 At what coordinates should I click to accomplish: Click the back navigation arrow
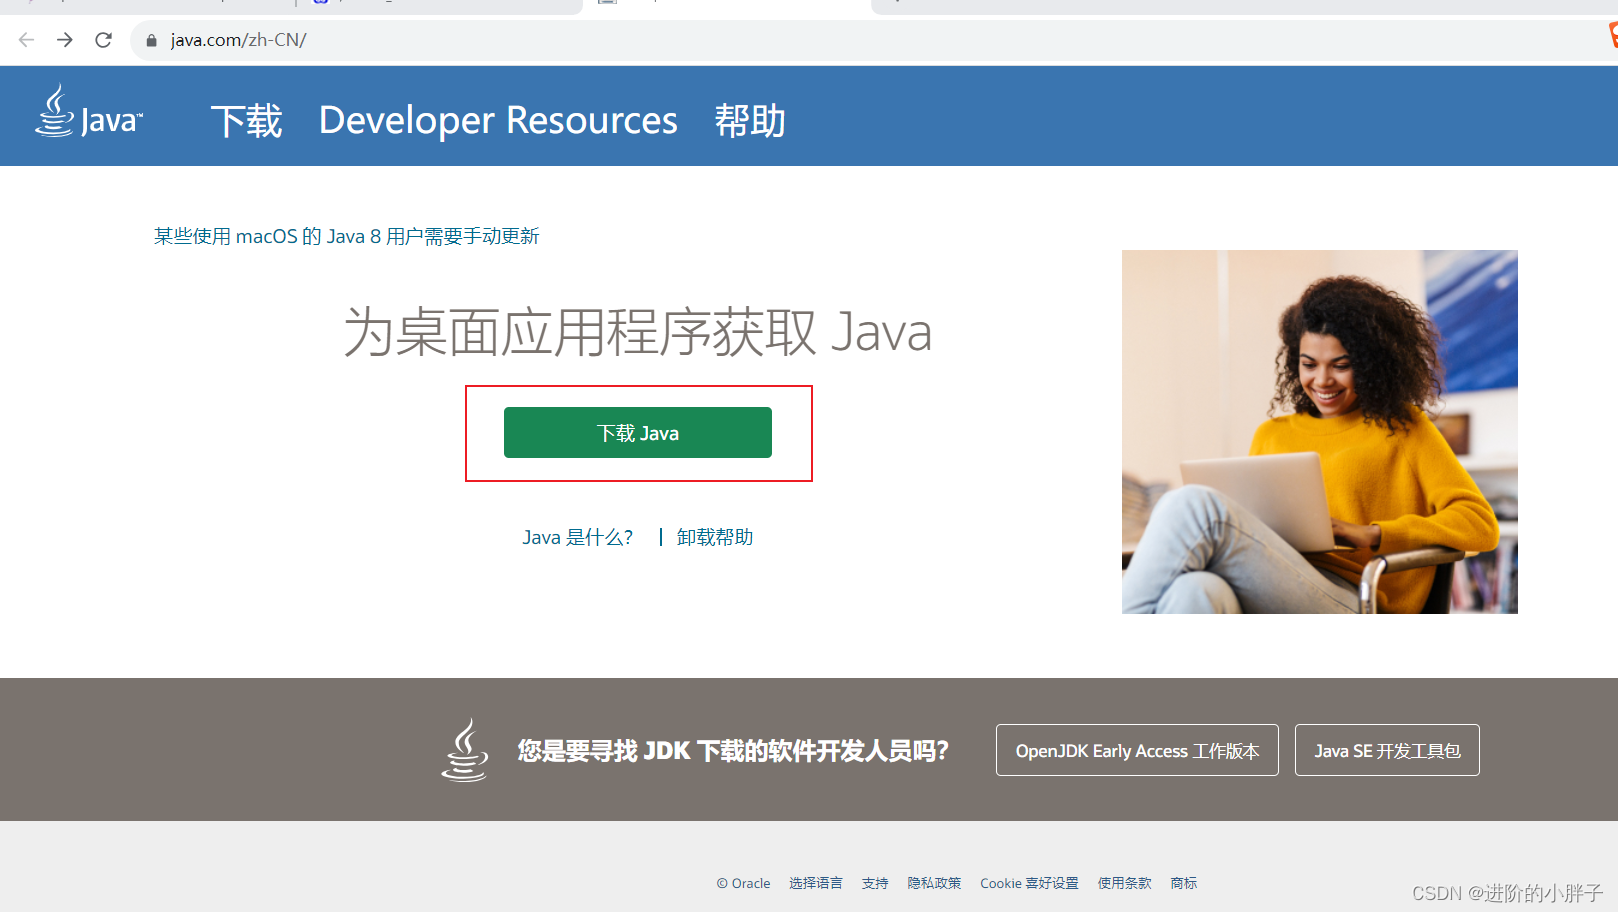(x=25, y=40)
